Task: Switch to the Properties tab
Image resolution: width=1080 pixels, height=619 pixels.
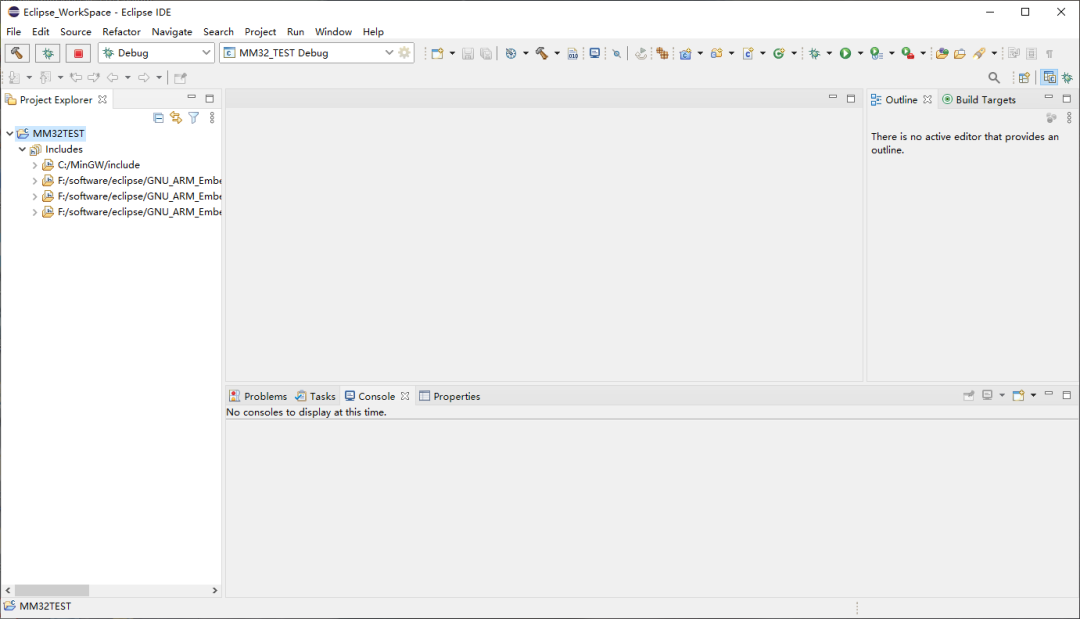Action: tap(450, 396)
